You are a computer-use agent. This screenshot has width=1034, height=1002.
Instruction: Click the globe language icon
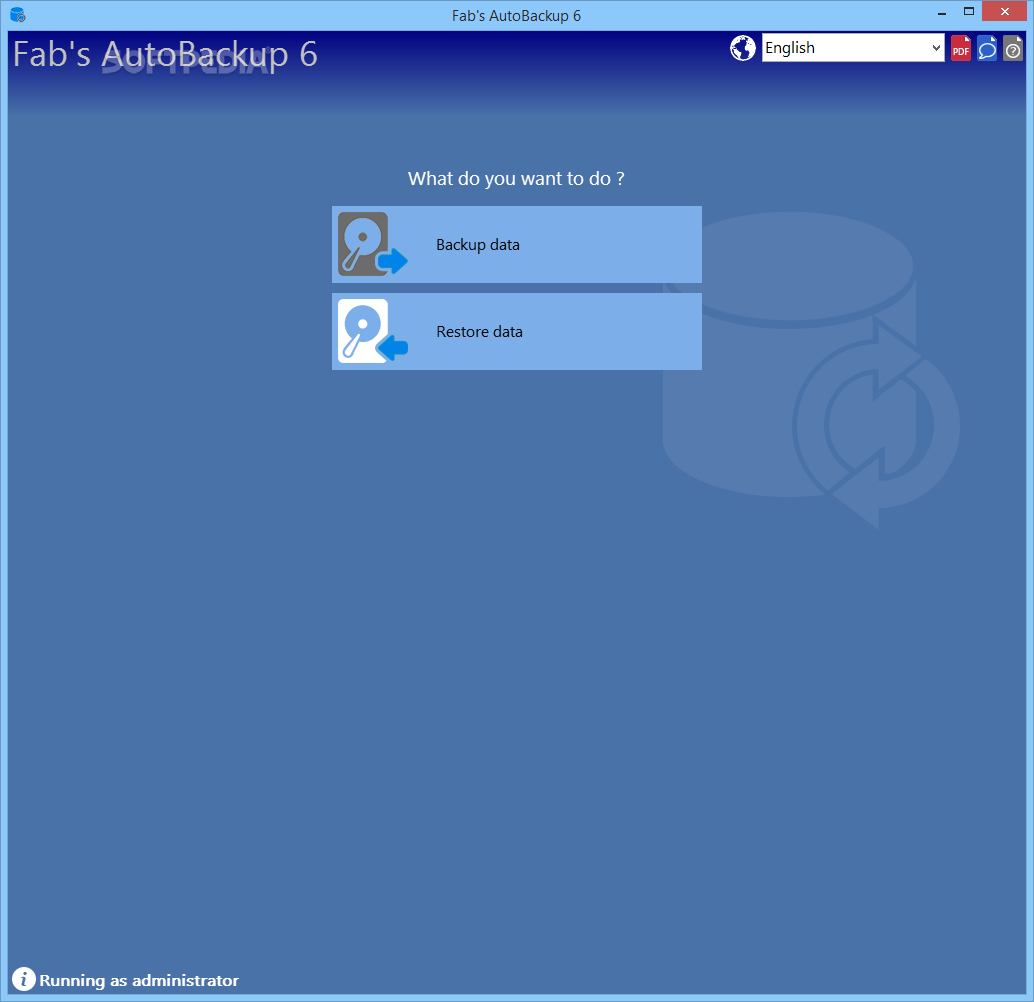[x=743, y=47]
